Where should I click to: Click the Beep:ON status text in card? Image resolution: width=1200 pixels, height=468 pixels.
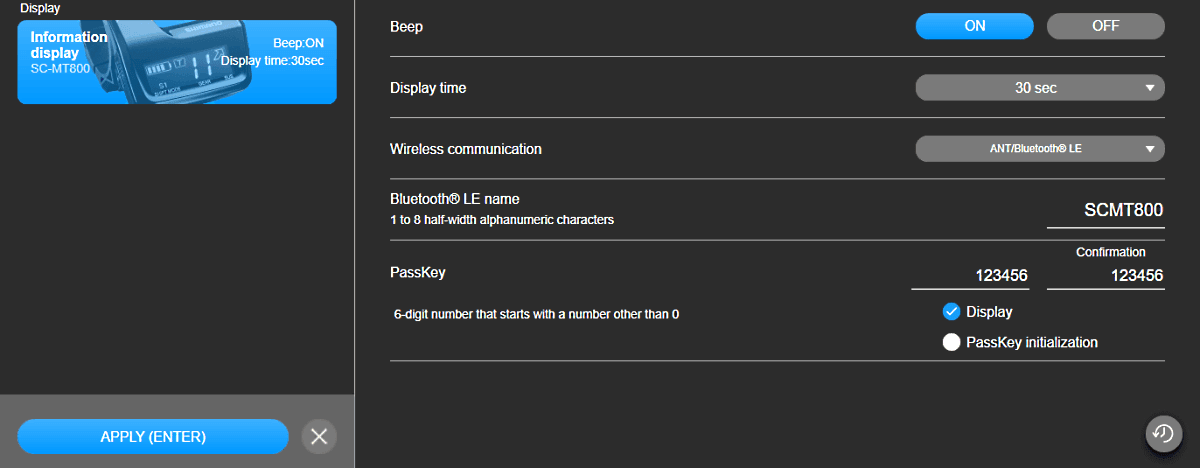(x=300, y=44)
